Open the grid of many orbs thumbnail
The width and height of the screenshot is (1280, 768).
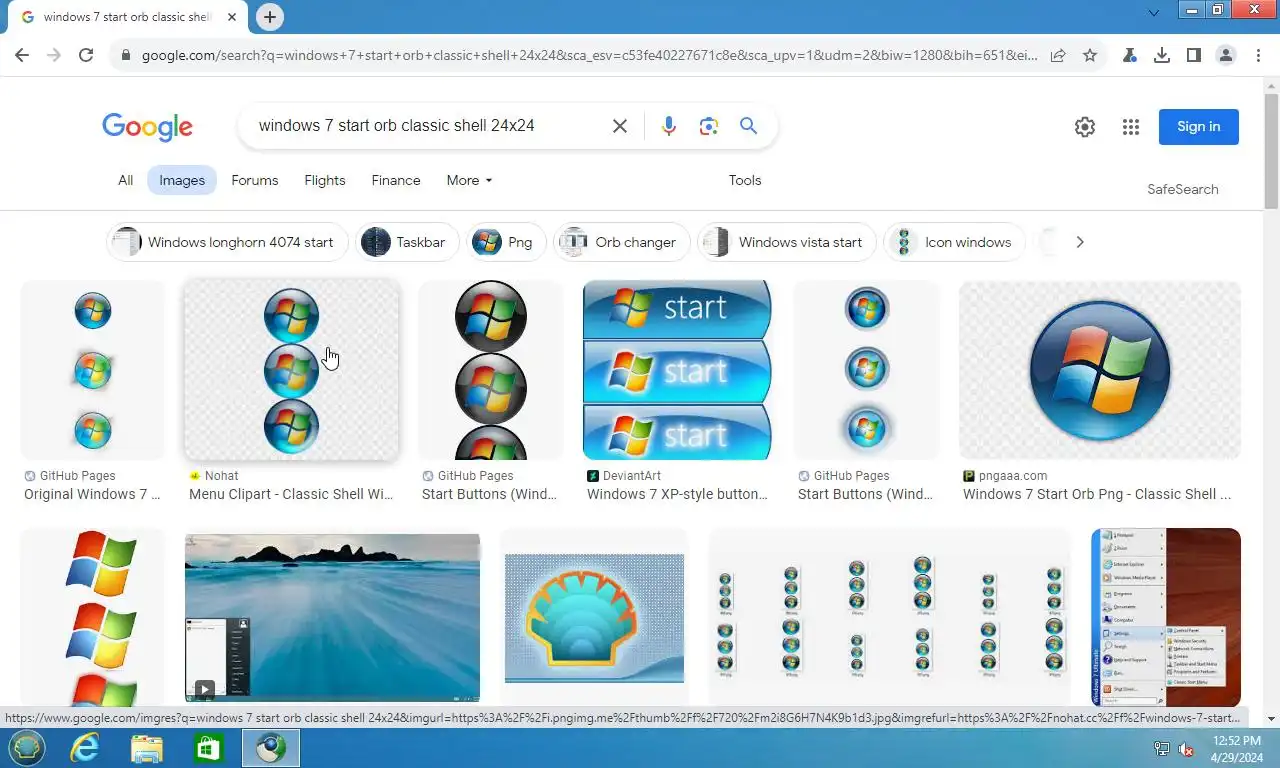click(x=889, y=618)
